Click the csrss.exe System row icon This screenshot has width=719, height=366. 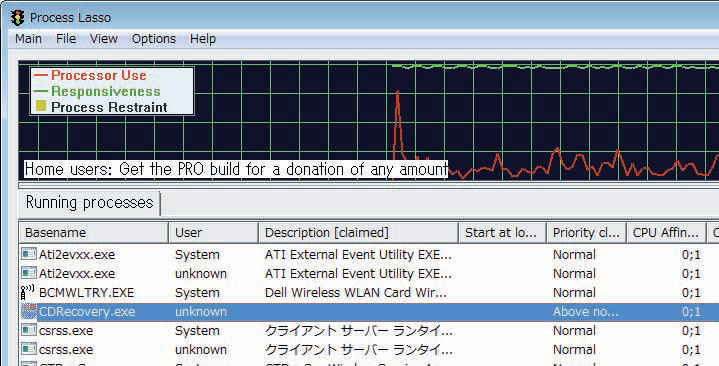click(x=29, y=330)
